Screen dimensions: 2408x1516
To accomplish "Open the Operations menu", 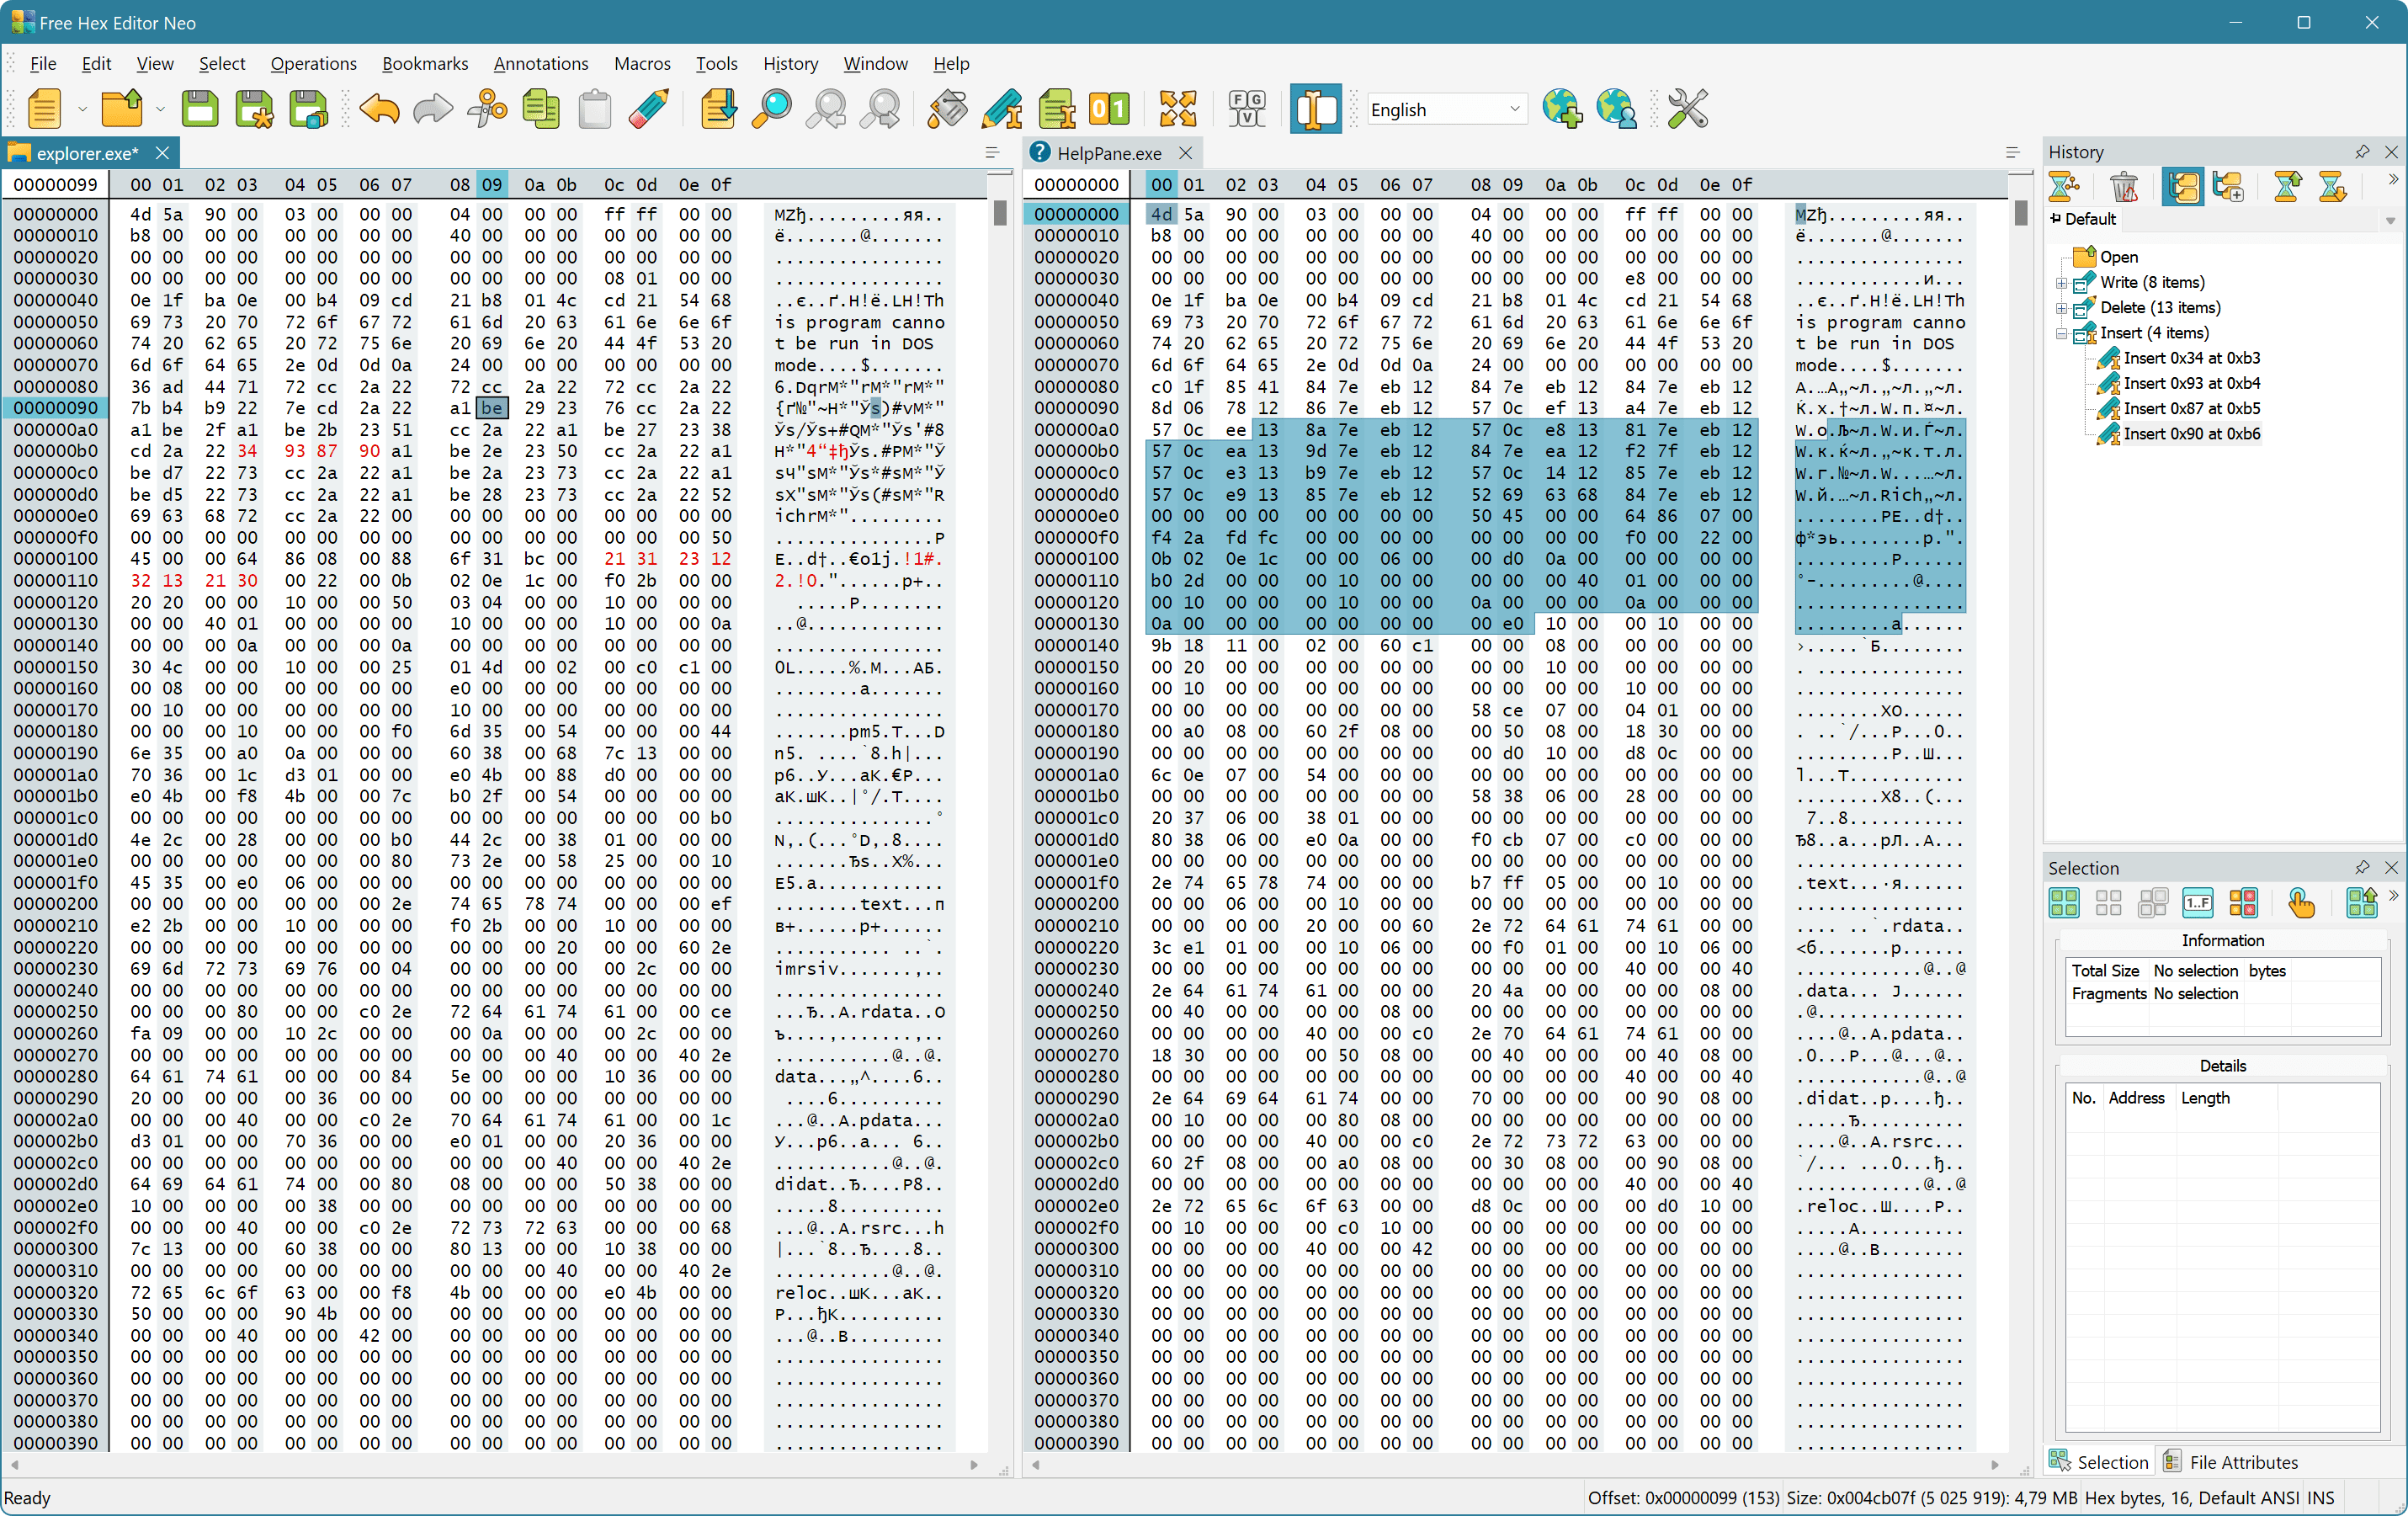I will (311, 63).
